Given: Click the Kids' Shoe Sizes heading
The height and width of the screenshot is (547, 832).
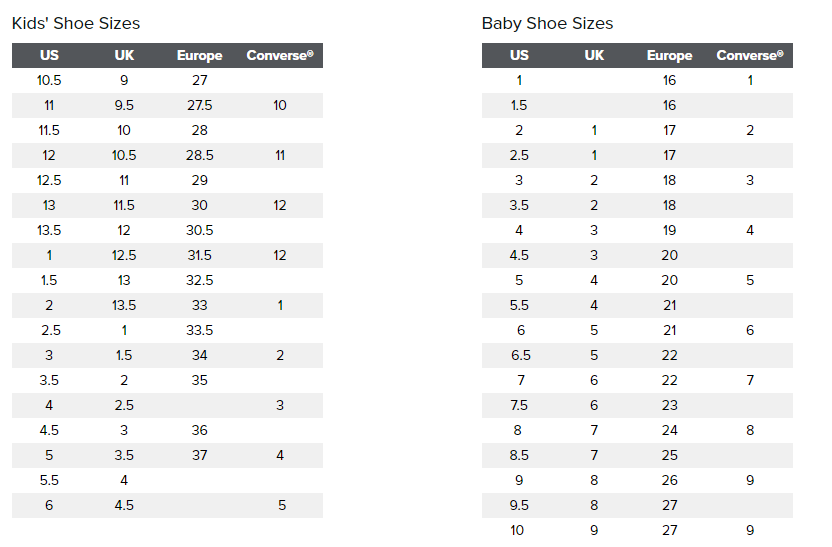Looking at the screenshot, I should point(76,23).
